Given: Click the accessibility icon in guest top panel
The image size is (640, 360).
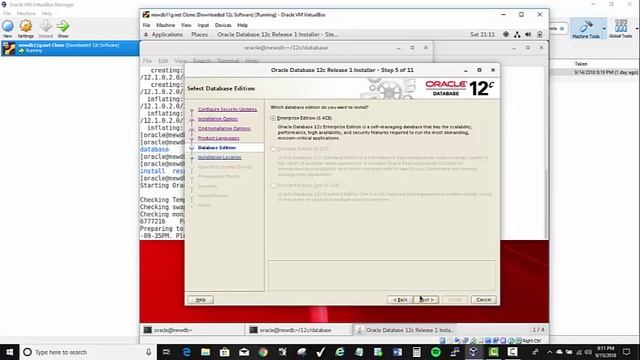Looking at the screenshot, I should pyautogui.click(x=506, y=35).
